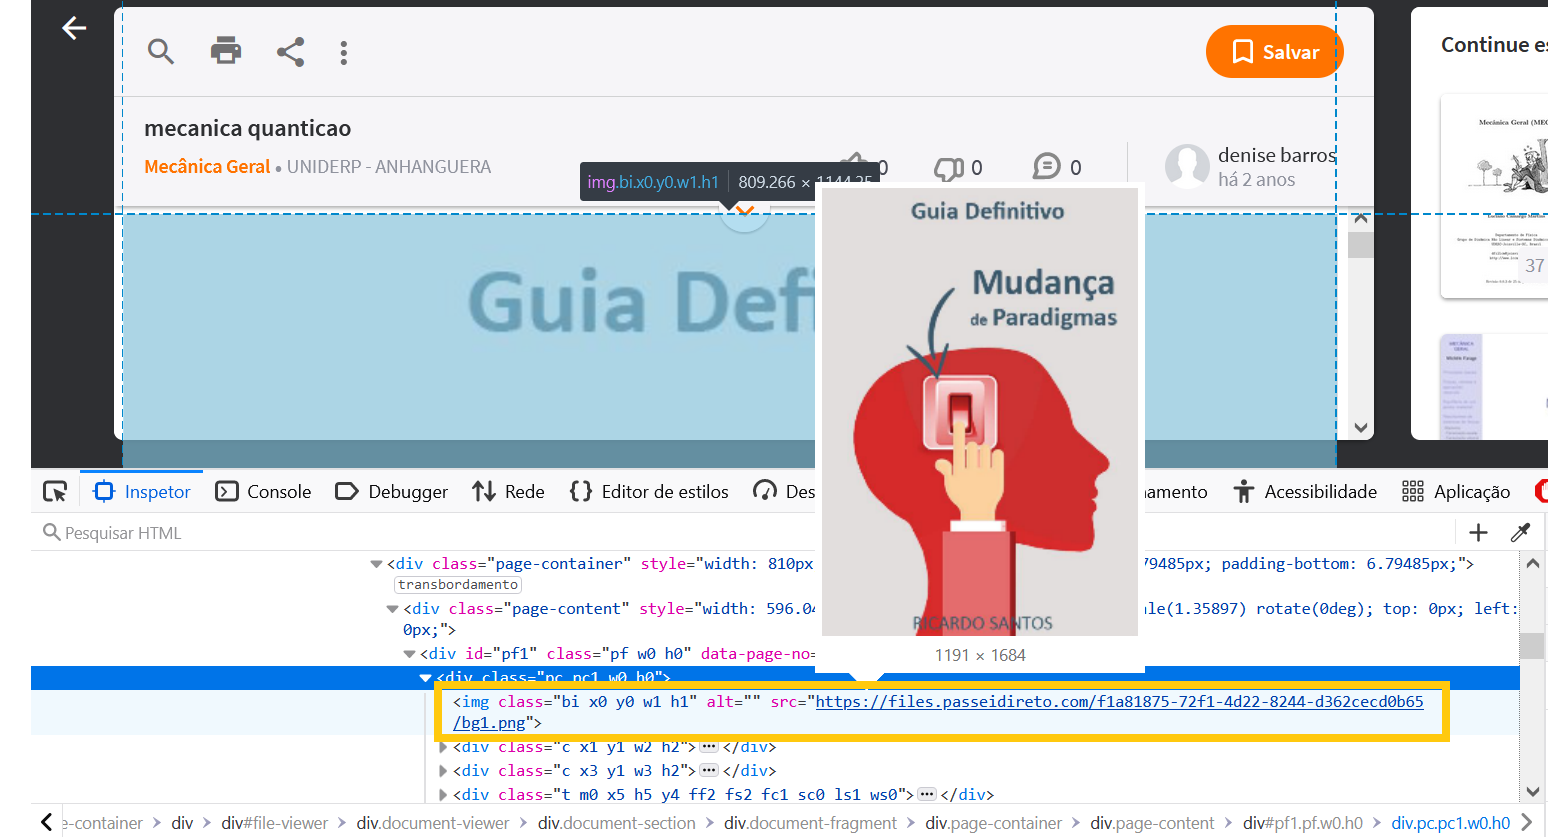Open comments with the speech bubble icon

(x=1046, y=167)
